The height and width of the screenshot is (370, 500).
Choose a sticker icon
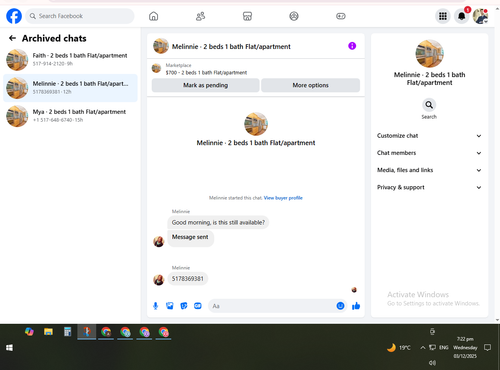(184, 306)
